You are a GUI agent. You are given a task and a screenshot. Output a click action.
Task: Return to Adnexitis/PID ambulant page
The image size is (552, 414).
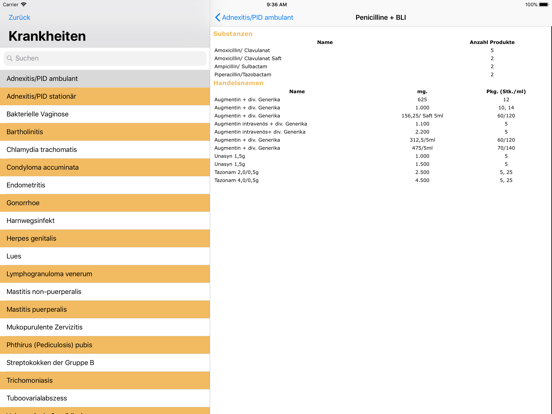click(x=254, y=17)
